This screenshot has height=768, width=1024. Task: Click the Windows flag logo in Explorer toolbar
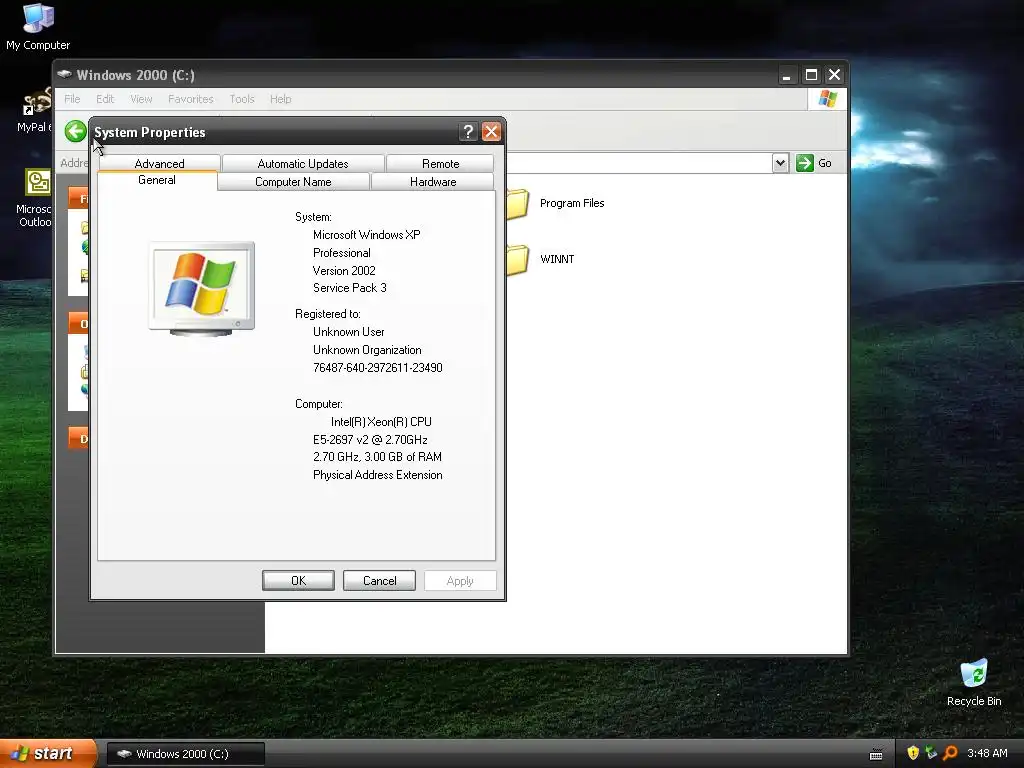pyautogui.click(x=827, y=99)
